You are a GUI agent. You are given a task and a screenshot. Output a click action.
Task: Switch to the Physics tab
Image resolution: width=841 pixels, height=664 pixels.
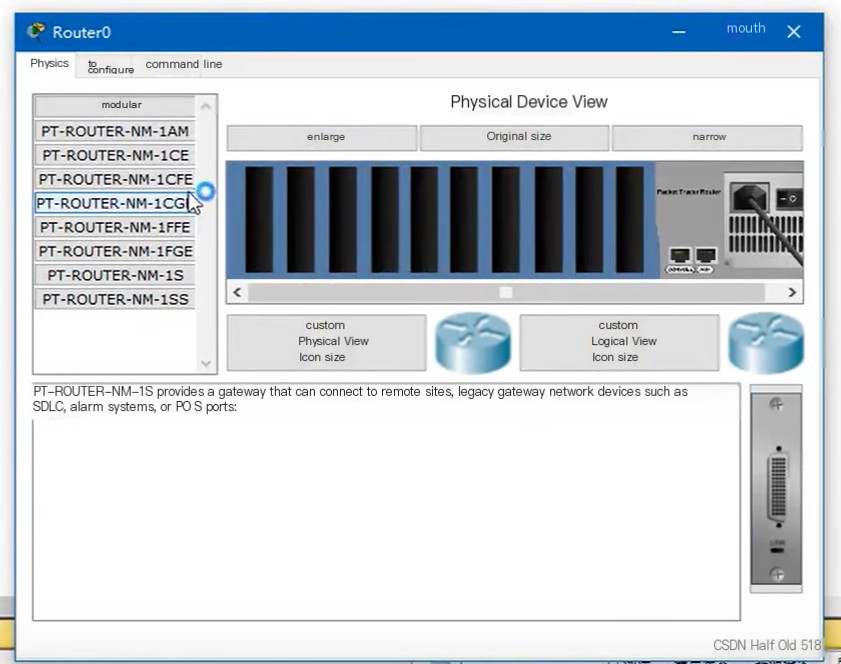[49, 63]
